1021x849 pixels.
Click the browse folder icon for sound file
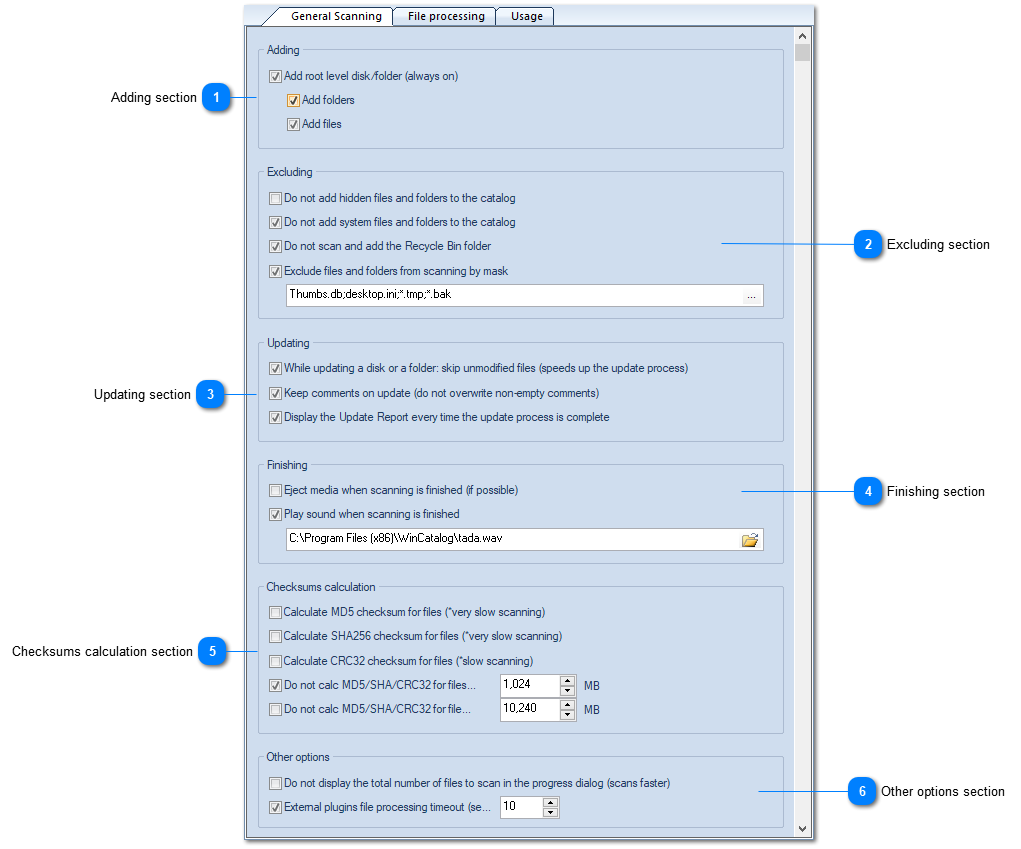point(750,540)
